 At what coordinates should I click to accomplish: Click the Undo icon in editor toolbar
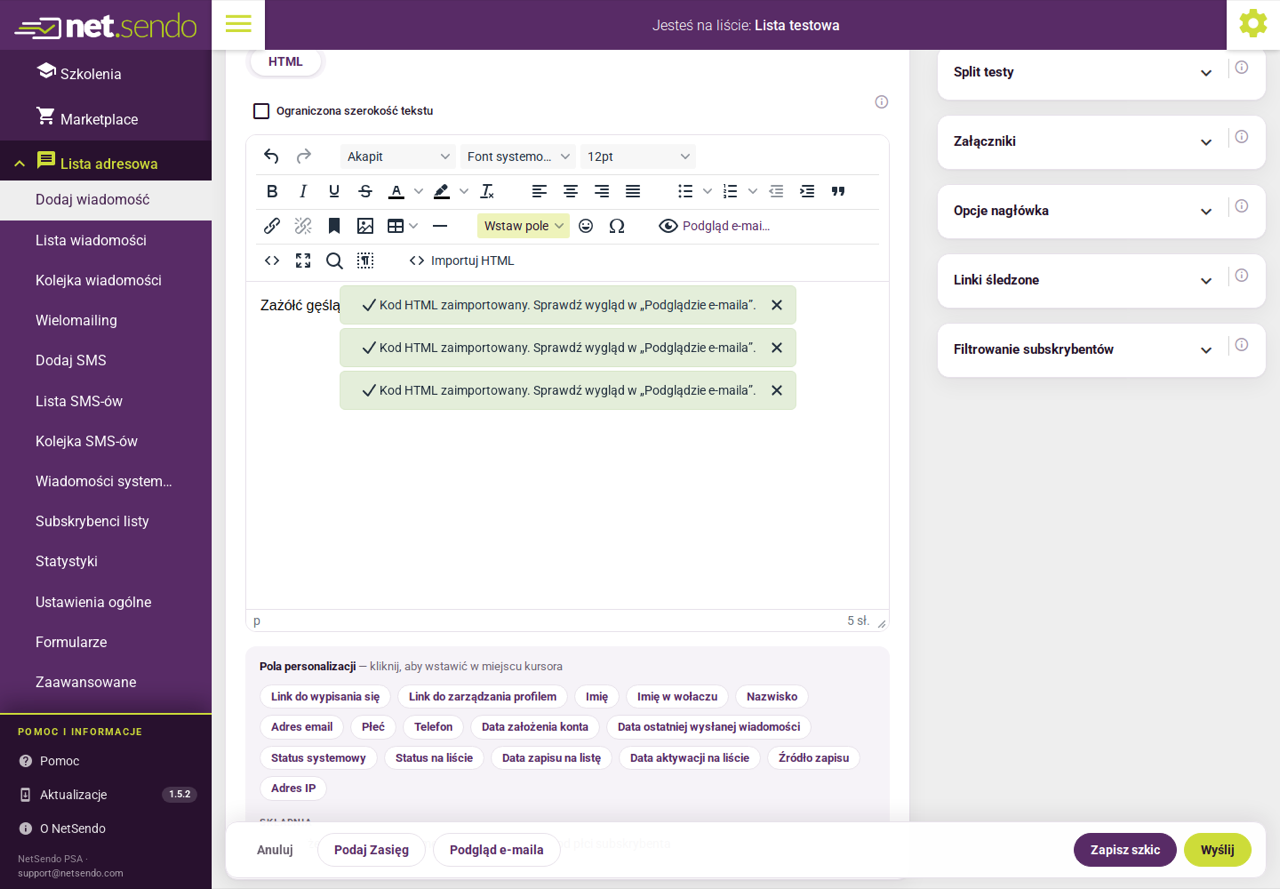tap(271, 156)
